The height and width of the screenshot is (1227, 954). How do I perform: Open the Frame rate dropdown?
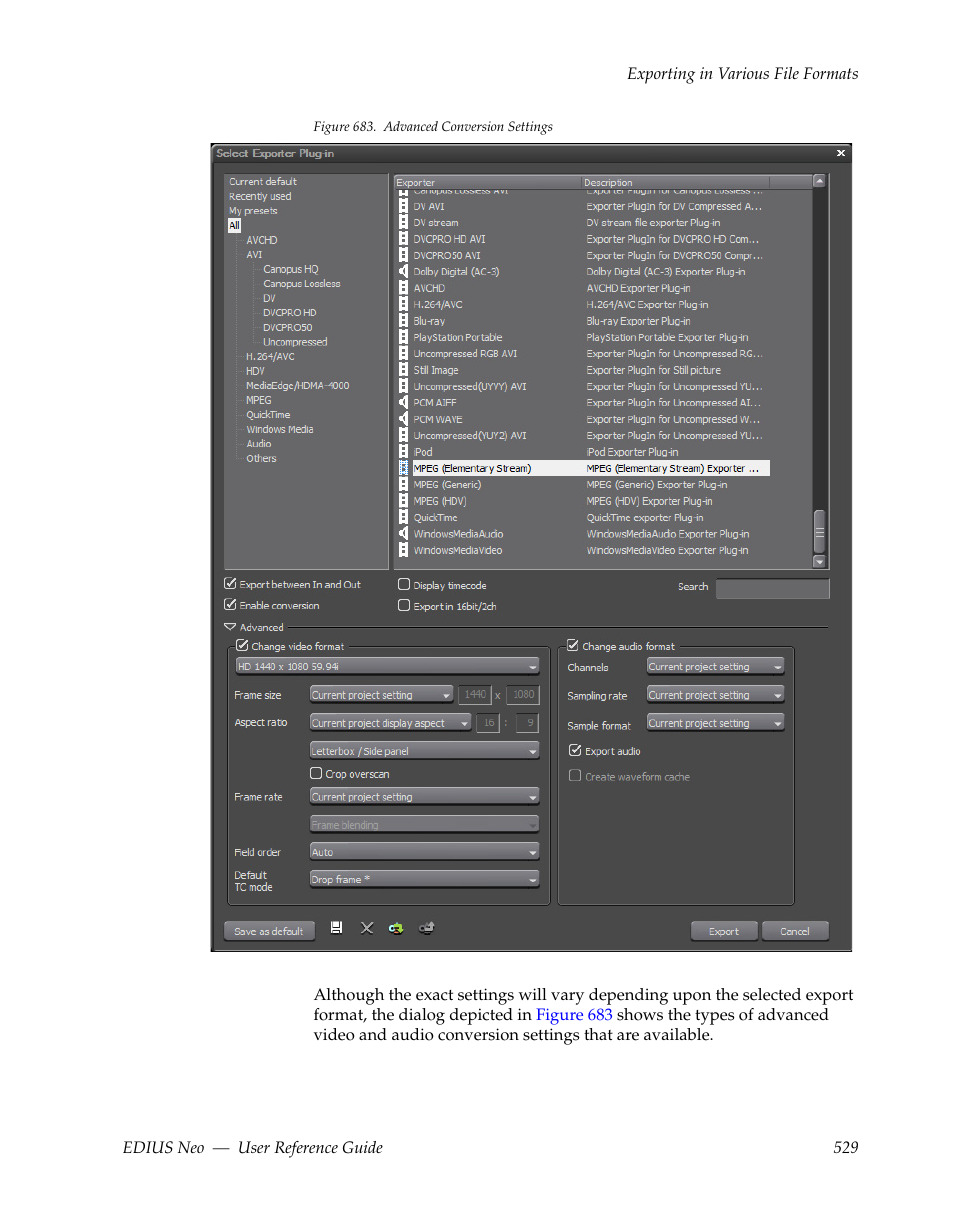pyautogui.click(x=425, y=797)
